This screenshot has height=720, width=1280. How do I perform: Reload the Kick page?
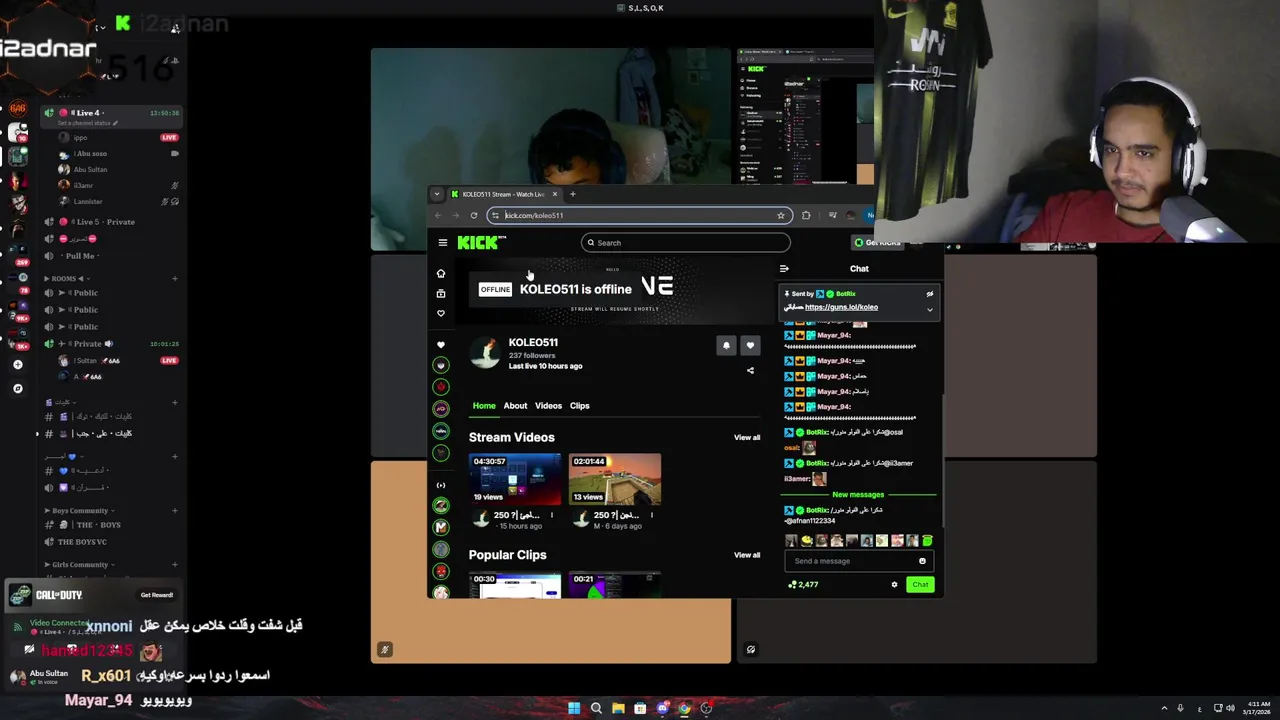coord(474,215)
